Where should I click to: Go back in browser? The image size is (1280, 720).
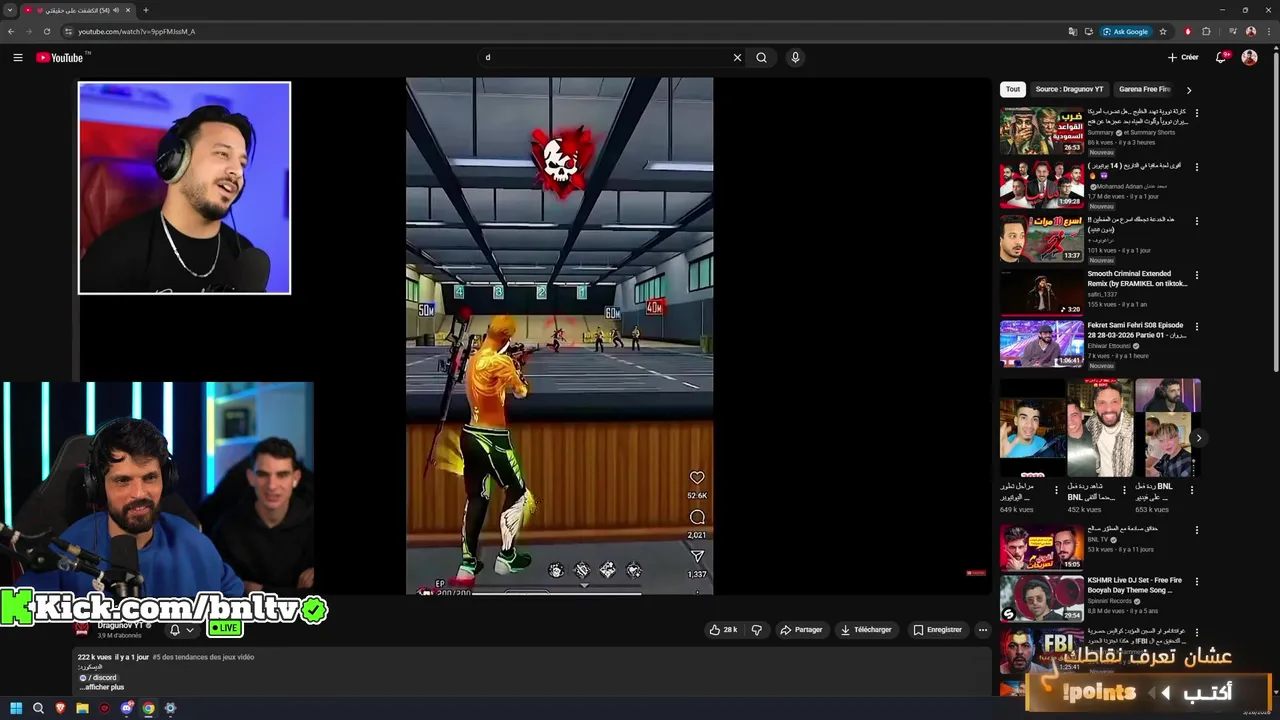(11, 31)
